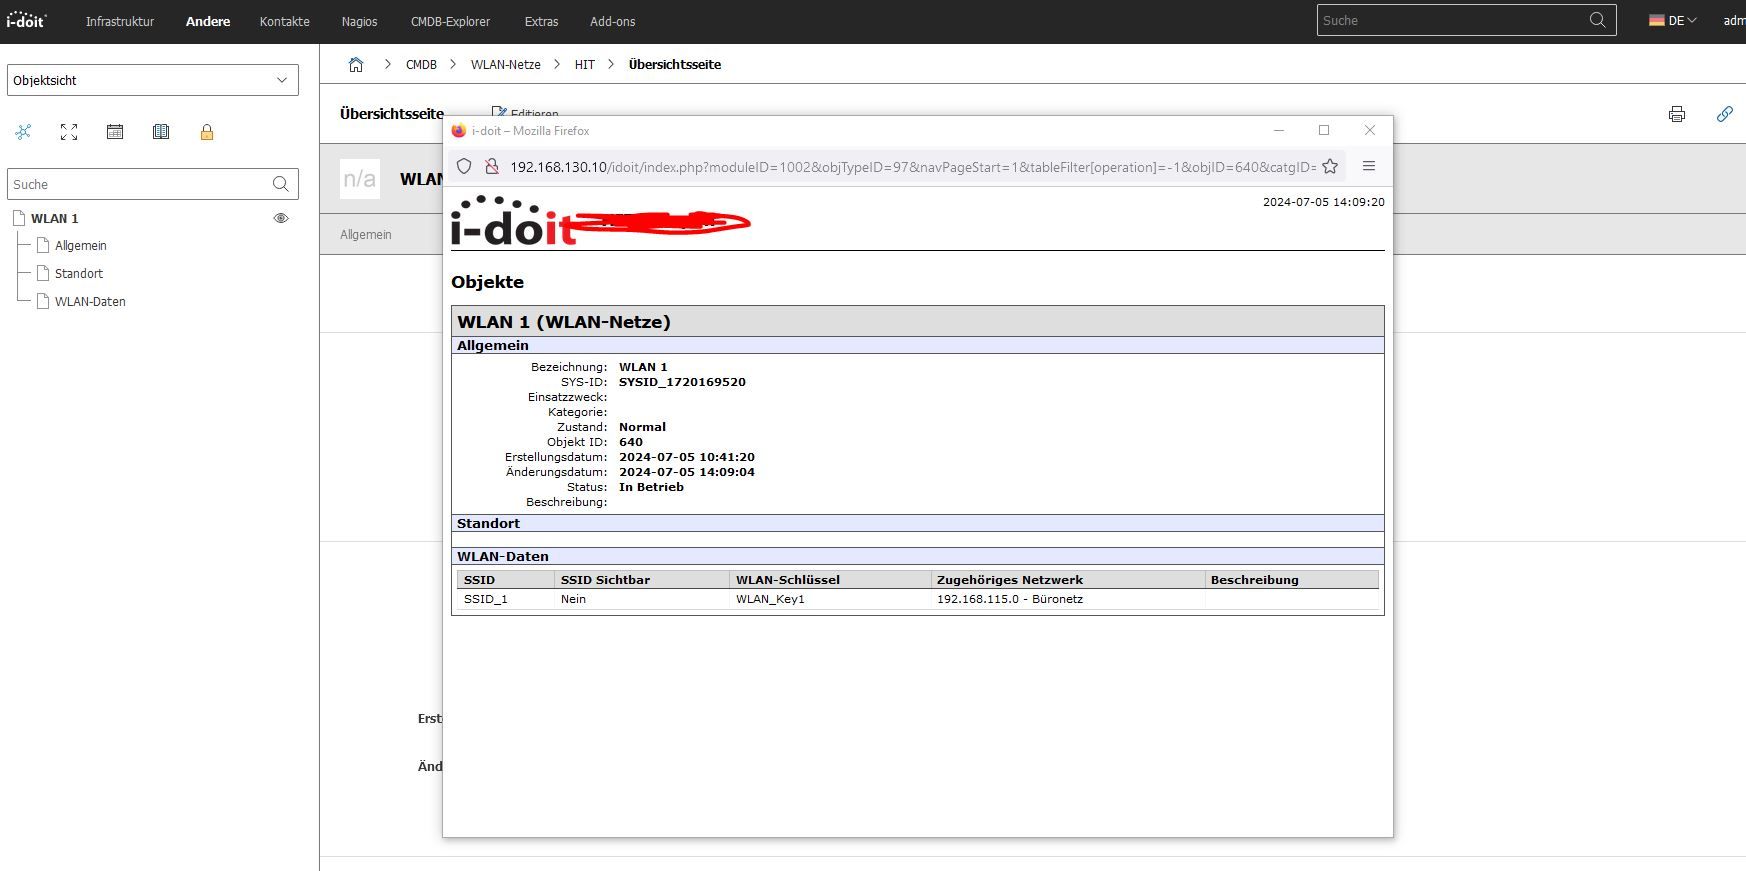Go to WLAN-Netze breadcrumb link

(506, 64)
